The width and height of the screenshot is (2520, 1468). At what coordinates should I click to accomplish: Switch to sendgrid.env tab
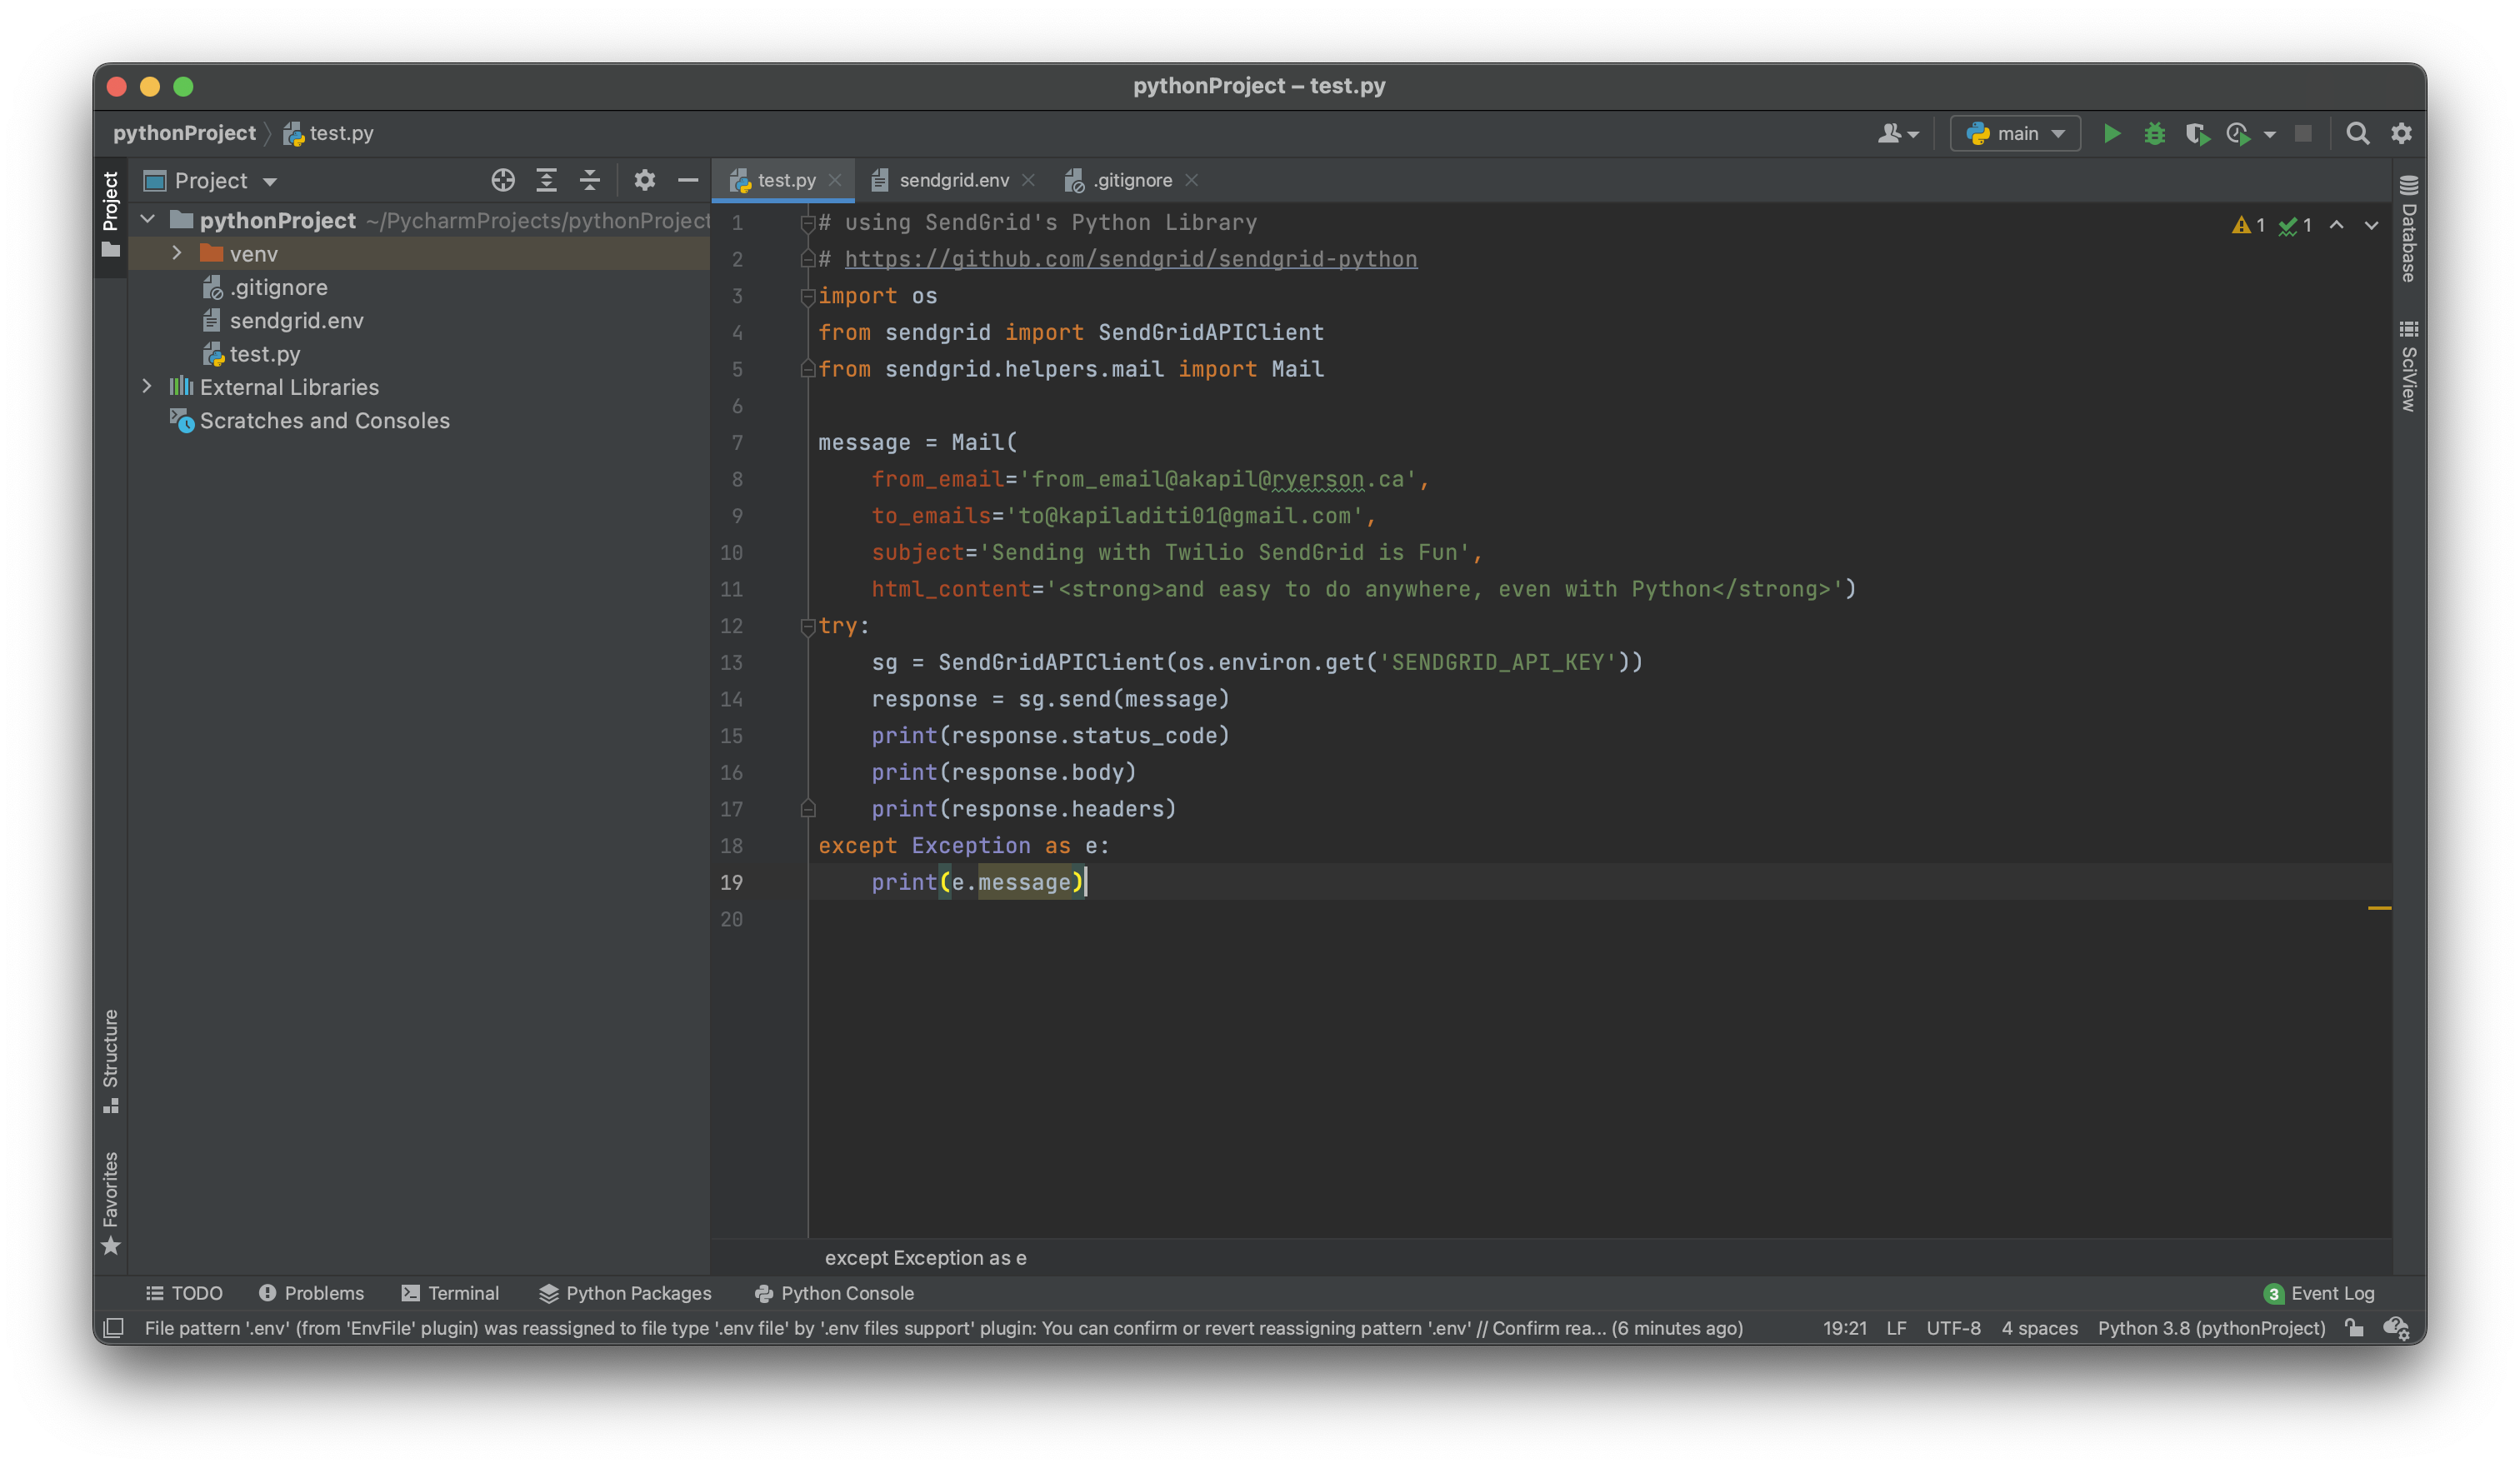pyautogui.click(x=953, y=180)
